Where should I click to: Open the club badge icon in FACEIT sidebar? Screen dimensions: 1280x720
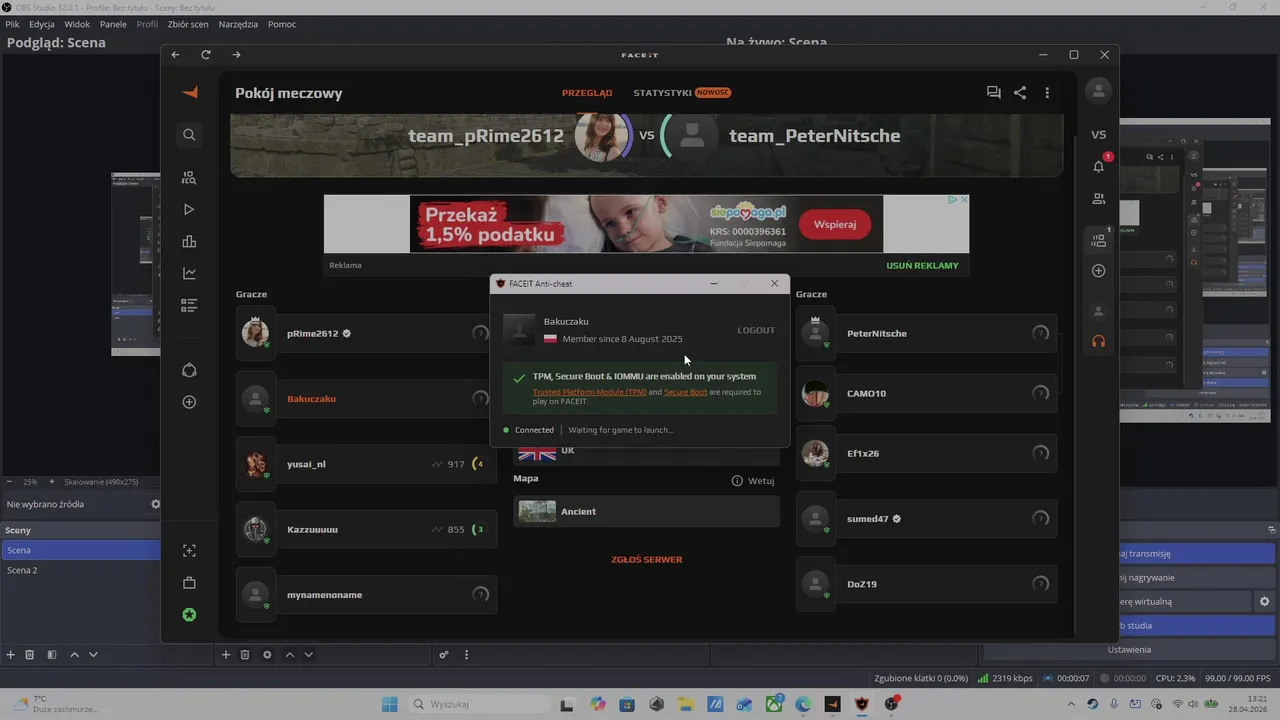coord(189,370)
